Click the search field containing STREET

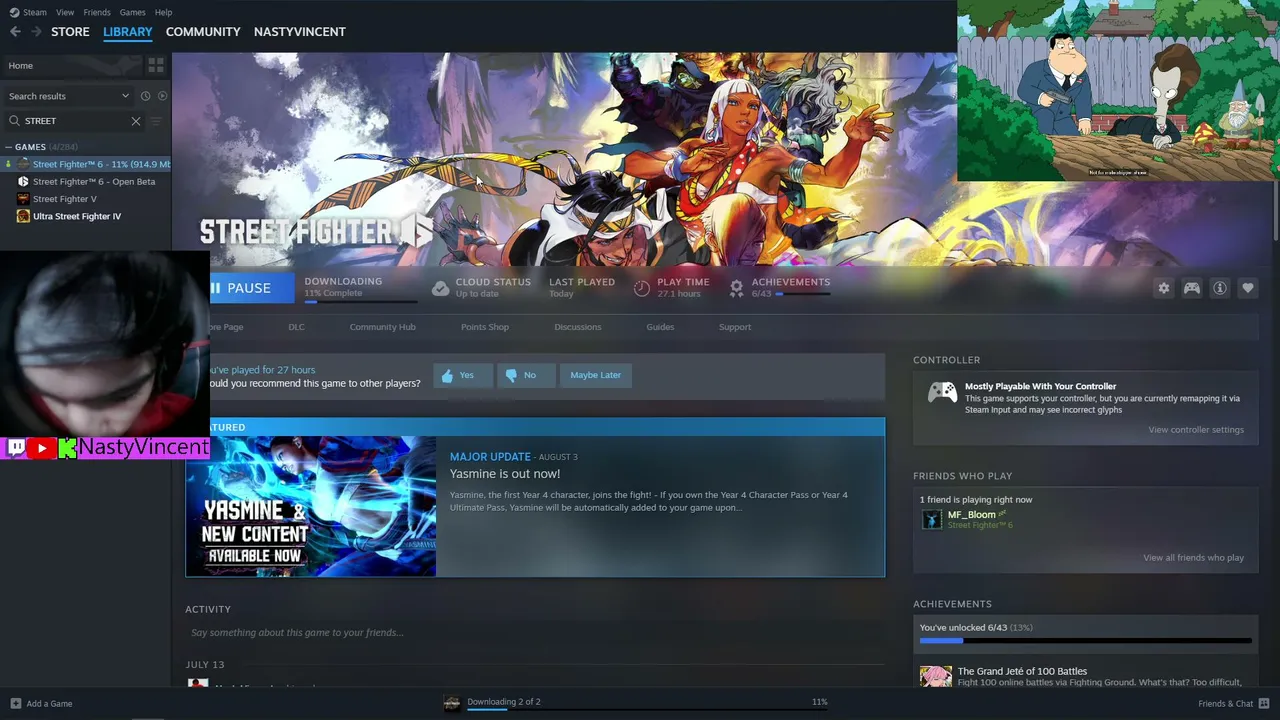(x=76, y=121)
